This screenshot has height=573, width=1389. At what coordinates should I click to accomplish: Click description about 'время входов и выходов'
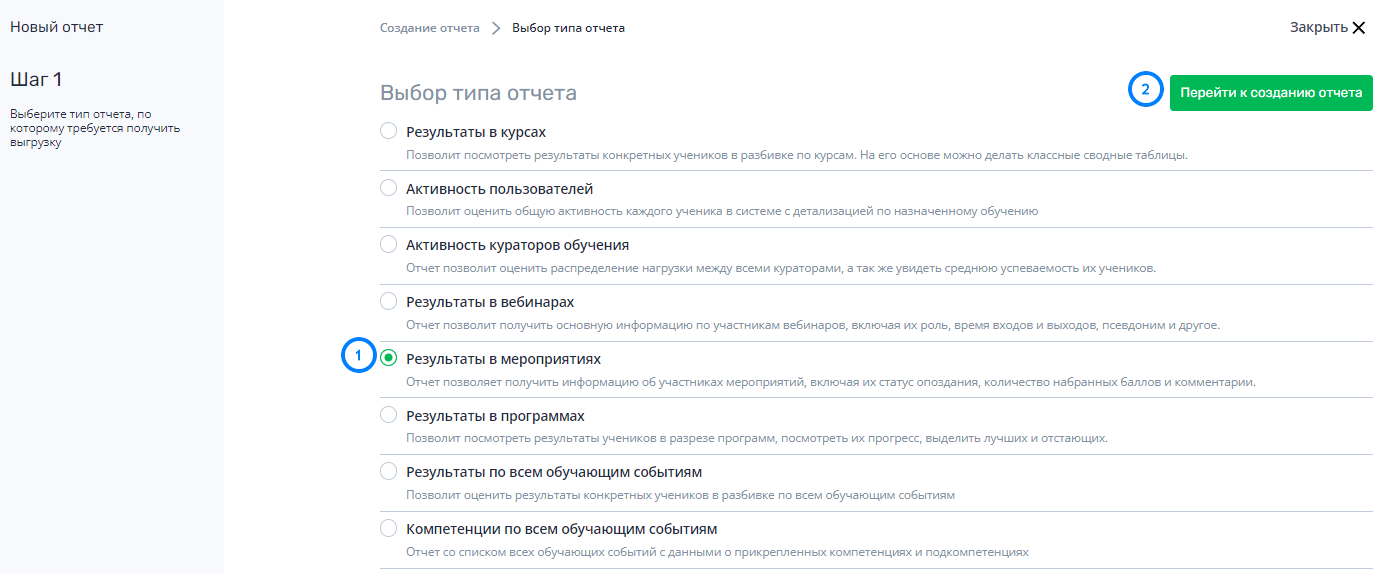(x=813, y=325)
